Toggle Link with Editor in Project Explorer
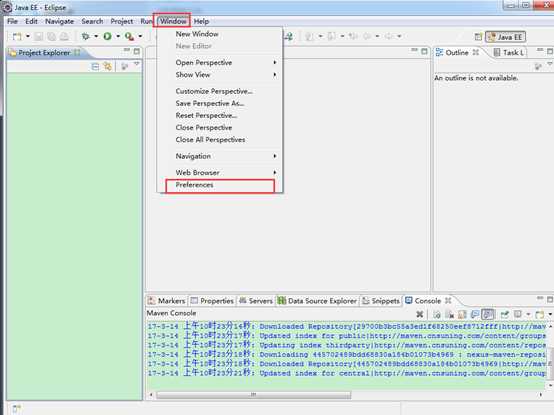This screenshot has height=415, width=554. 108,66
